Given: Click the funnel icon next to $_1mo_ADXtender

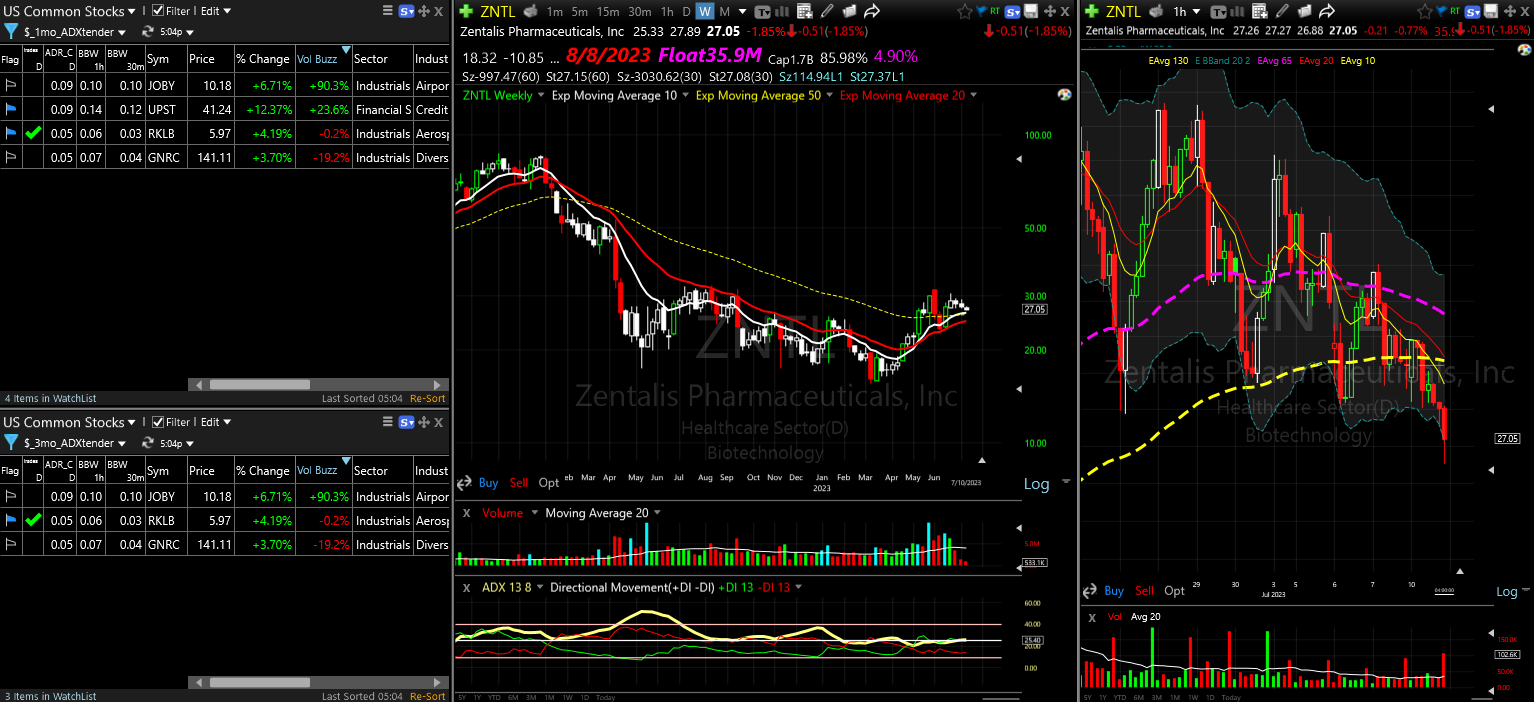Looking at the screenshot, I should point(11,32).
